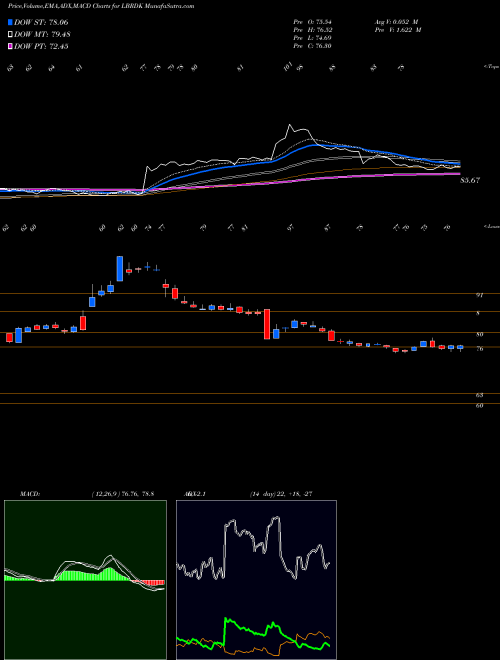Click the MACD: panel title
Image resolution: width=500 pixels, height=660 pixels.
pyautogui.click(x=29, y=494)
